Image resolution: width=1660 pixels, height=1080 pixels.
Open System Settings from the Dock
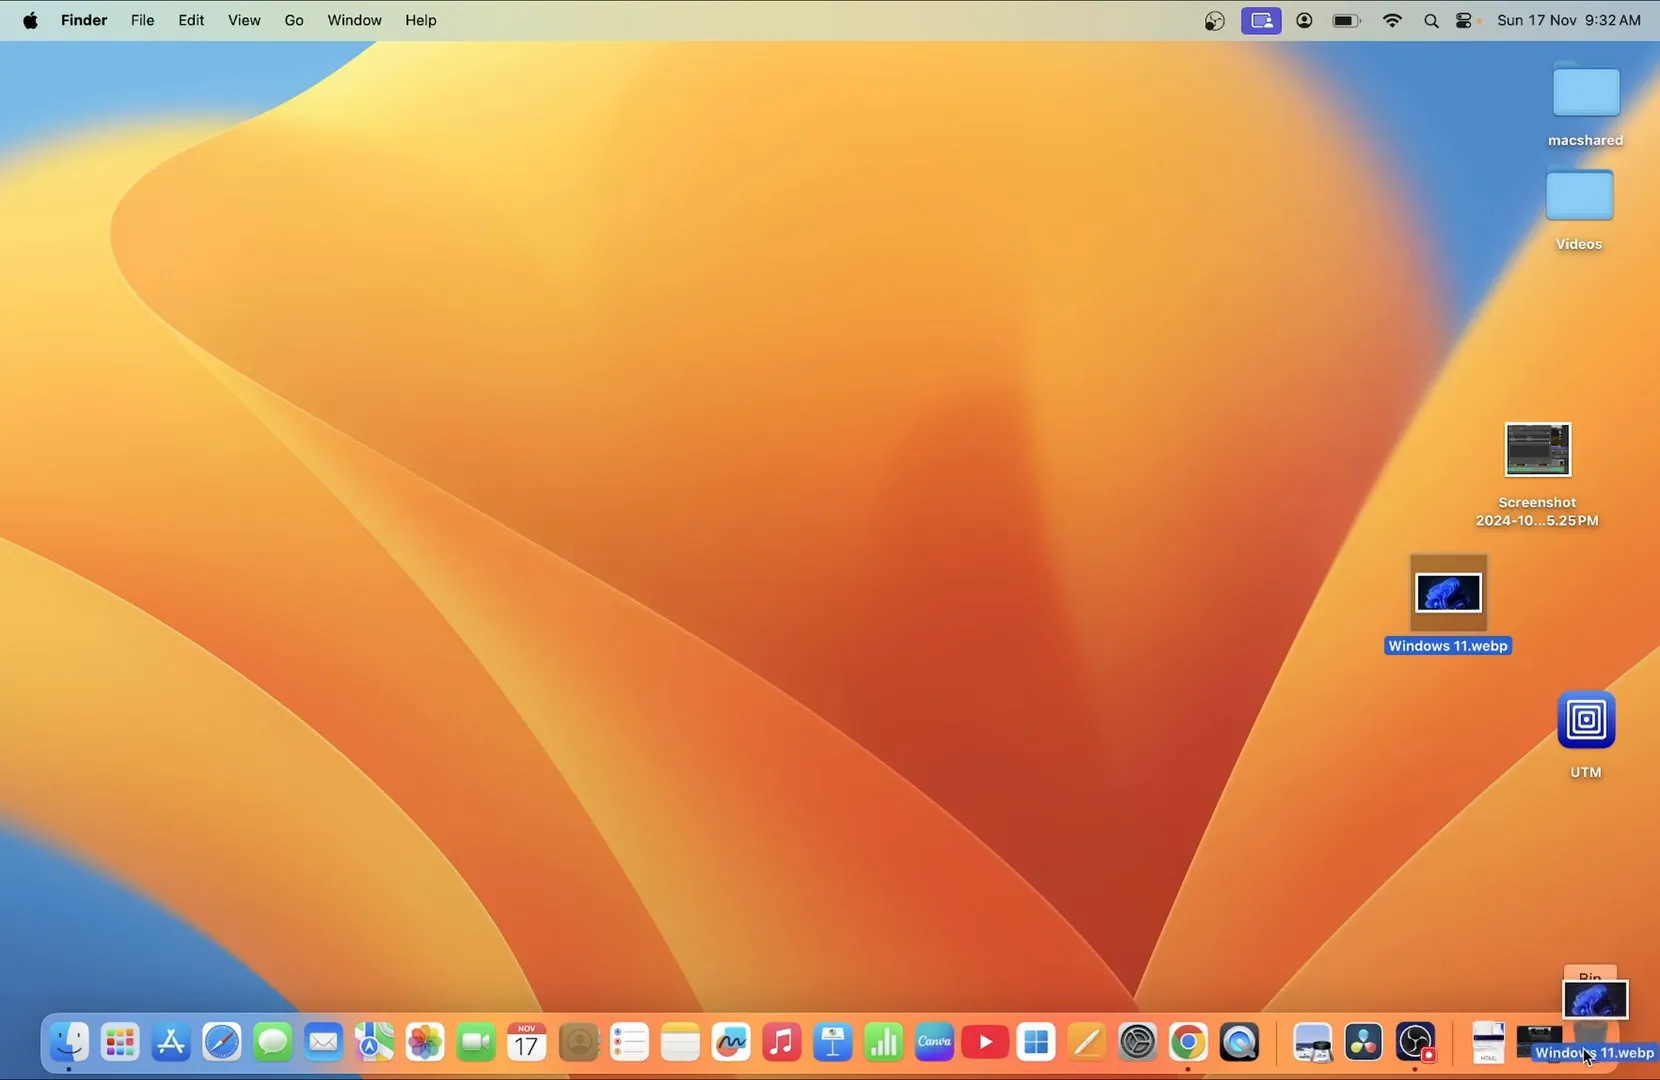1137,1043
